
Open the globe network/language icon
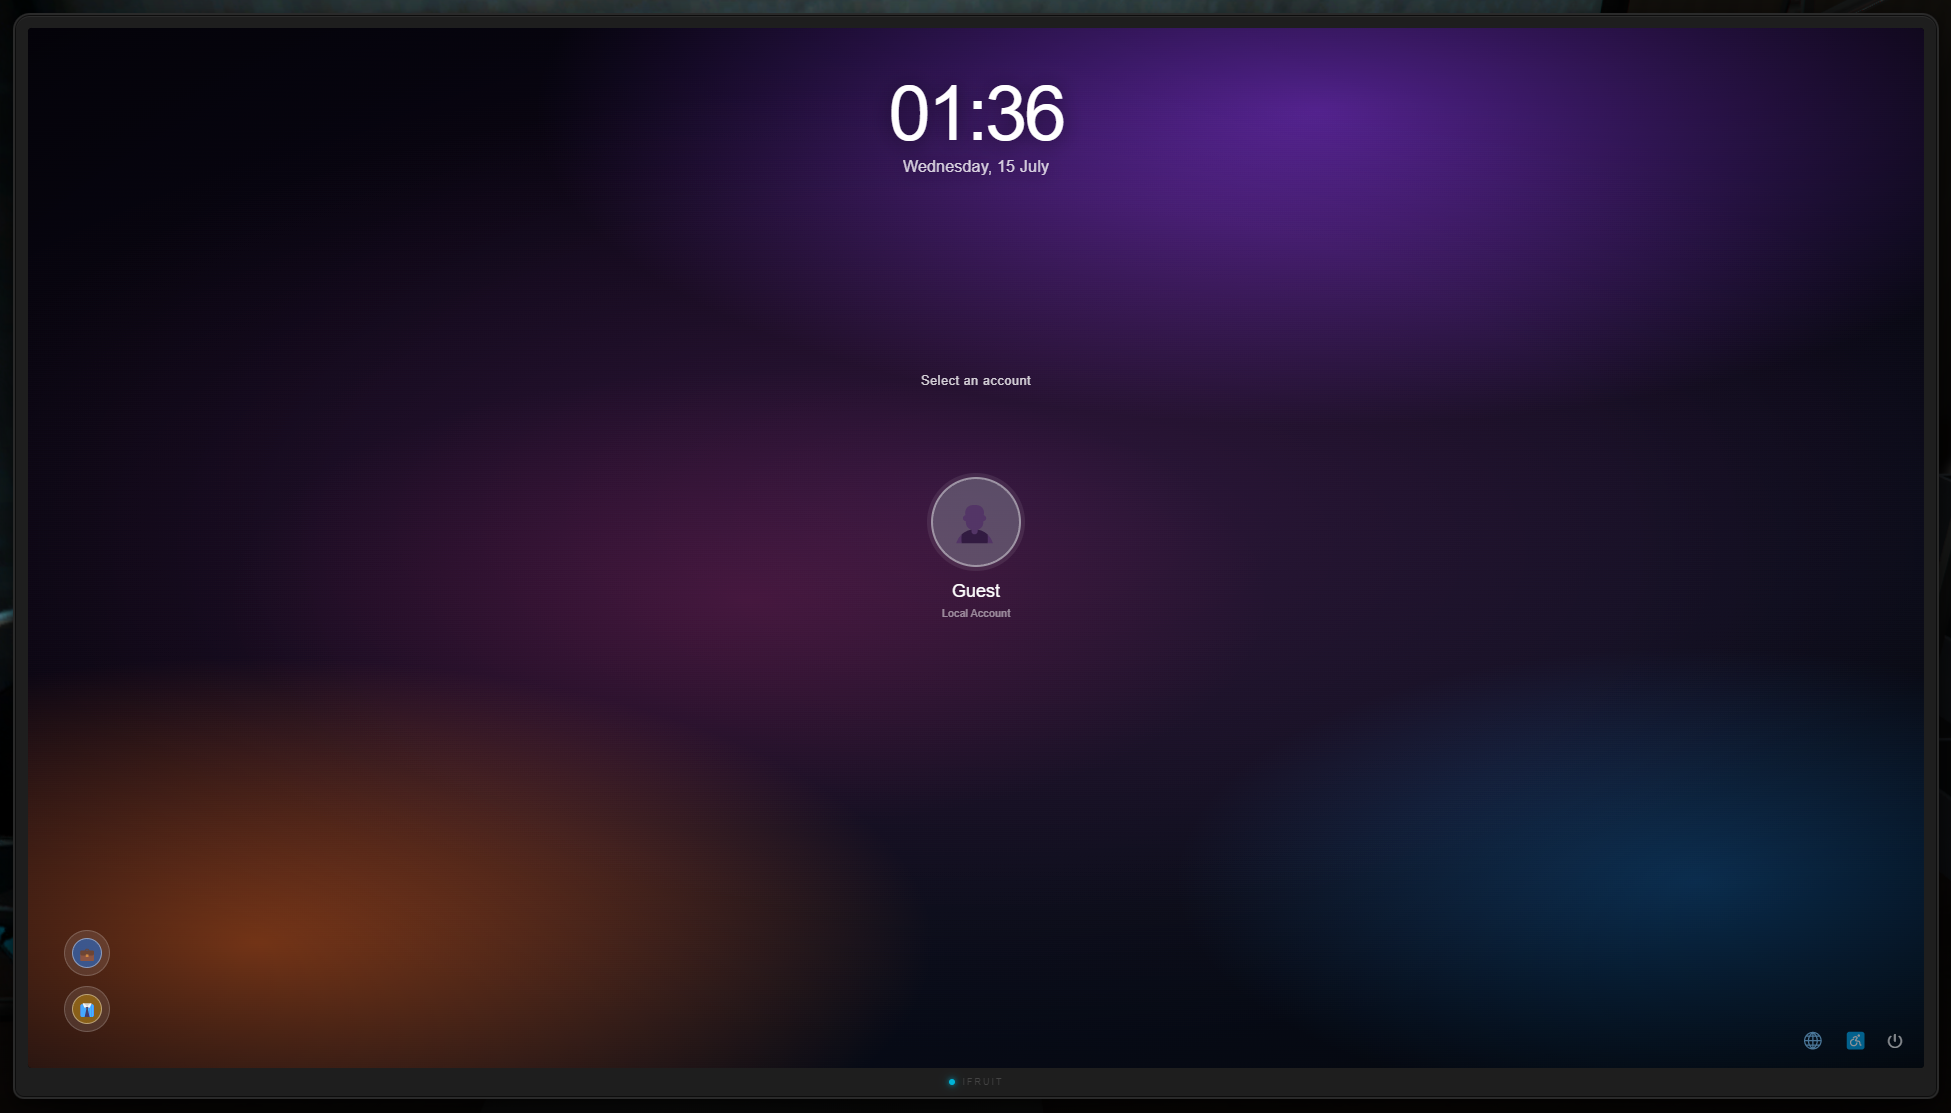point(1812,1041)
